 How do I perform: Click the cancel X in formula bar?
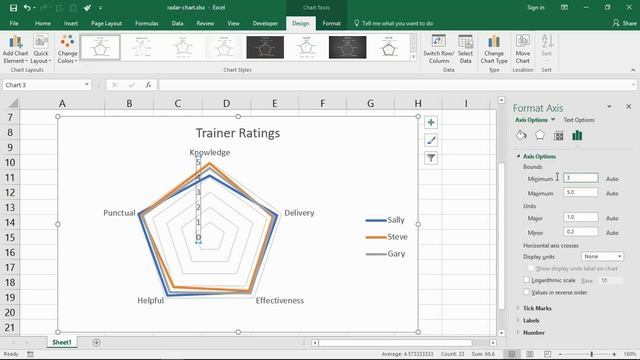coord(114,85)
